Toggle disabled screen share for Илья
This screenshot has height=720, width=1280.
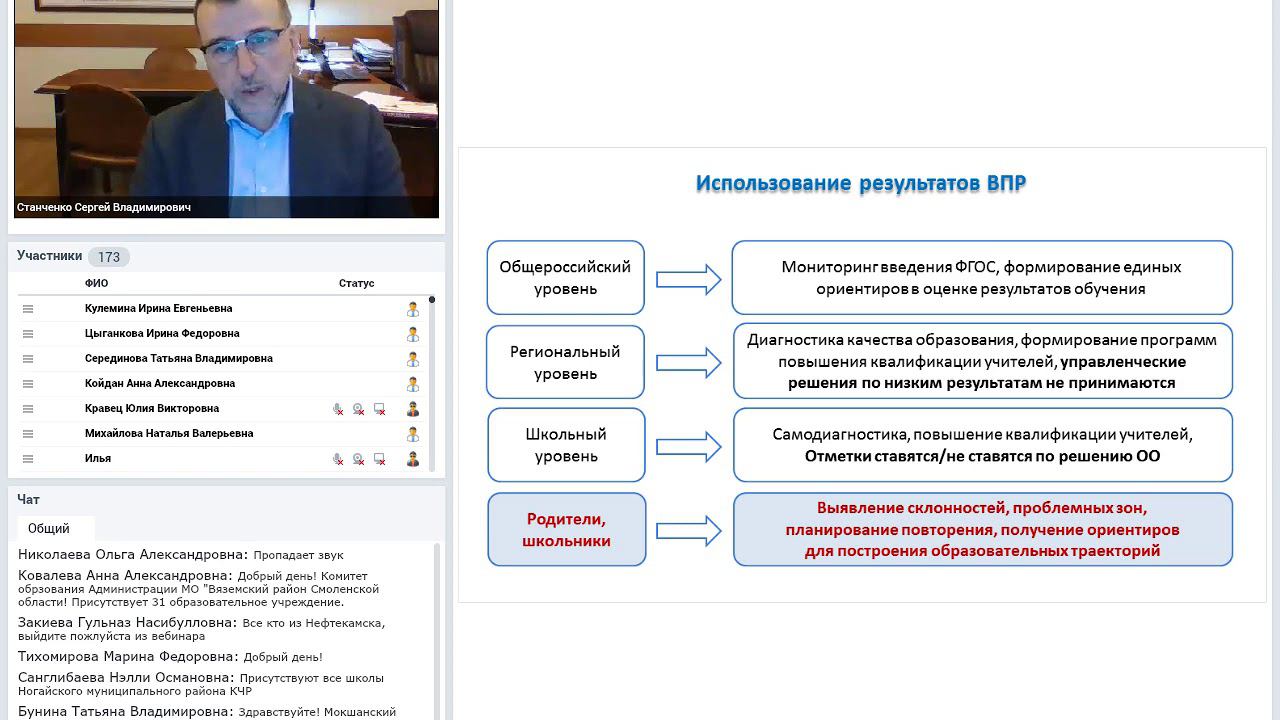(x=379, y=459)
